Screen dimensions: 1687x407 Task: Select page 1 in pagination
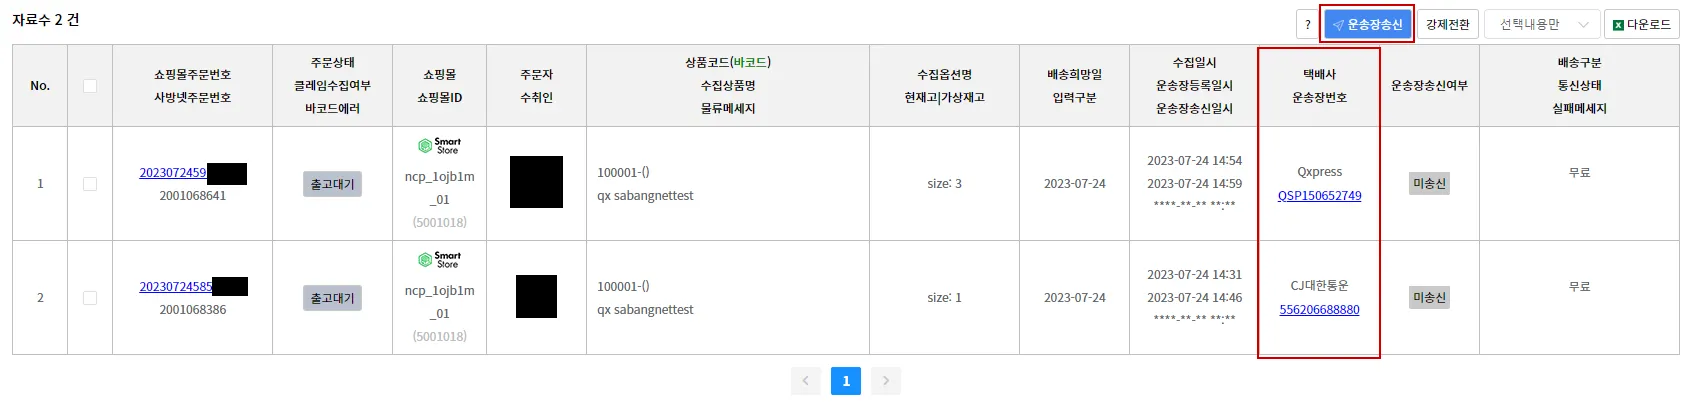point(846,381)
